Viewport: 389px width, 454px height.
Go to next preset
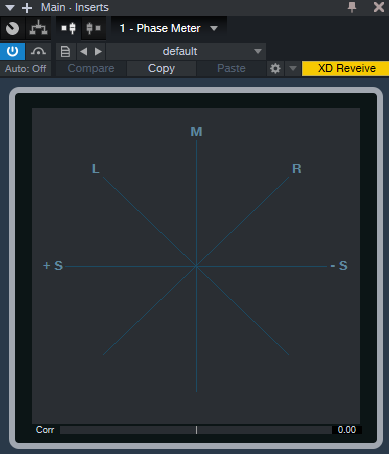(x=98, y=51)
